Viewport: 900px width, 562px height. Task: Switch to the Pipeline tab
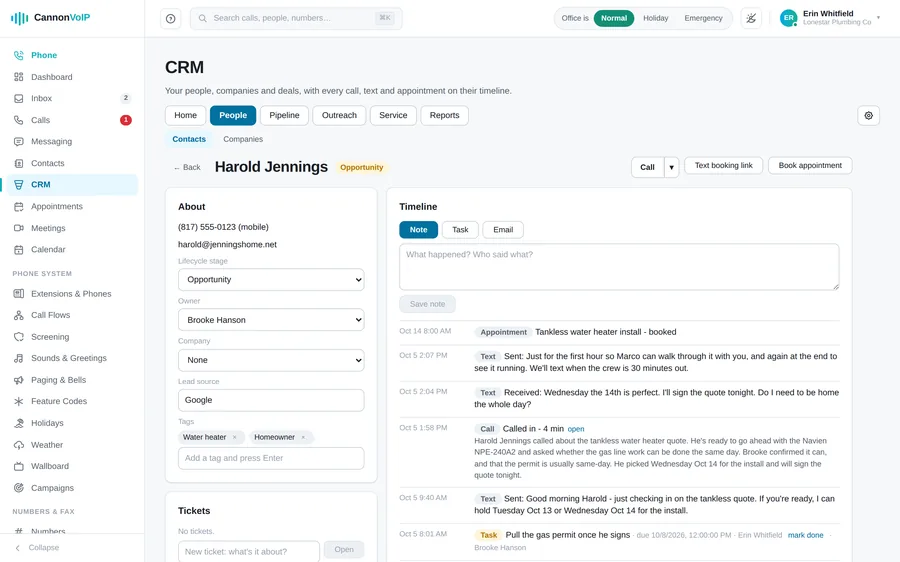click(284, 115)
